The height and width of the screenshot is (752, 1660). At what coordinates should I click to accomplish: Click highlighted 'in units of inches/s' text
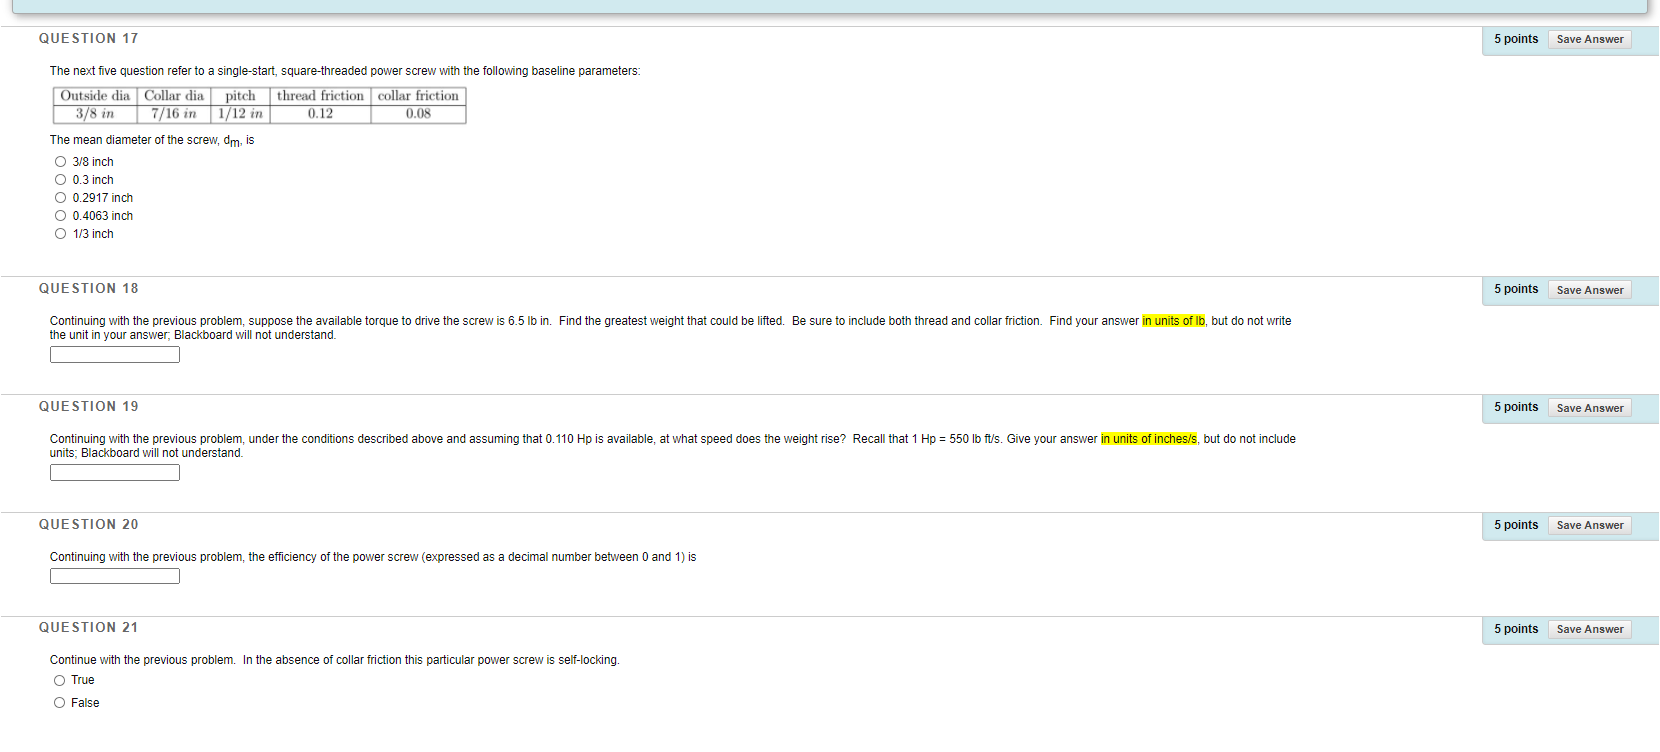(x=1149, y=439)
